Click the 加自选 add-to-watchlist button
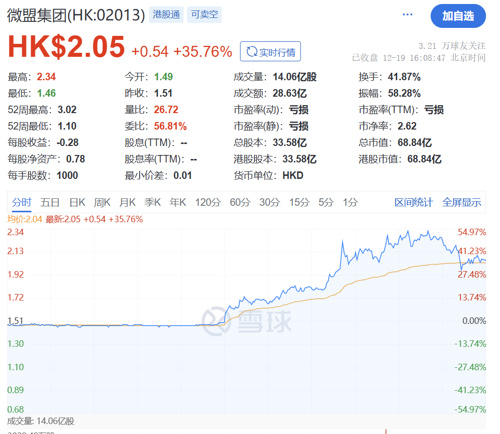500x434 pixels. click(458, 16)
